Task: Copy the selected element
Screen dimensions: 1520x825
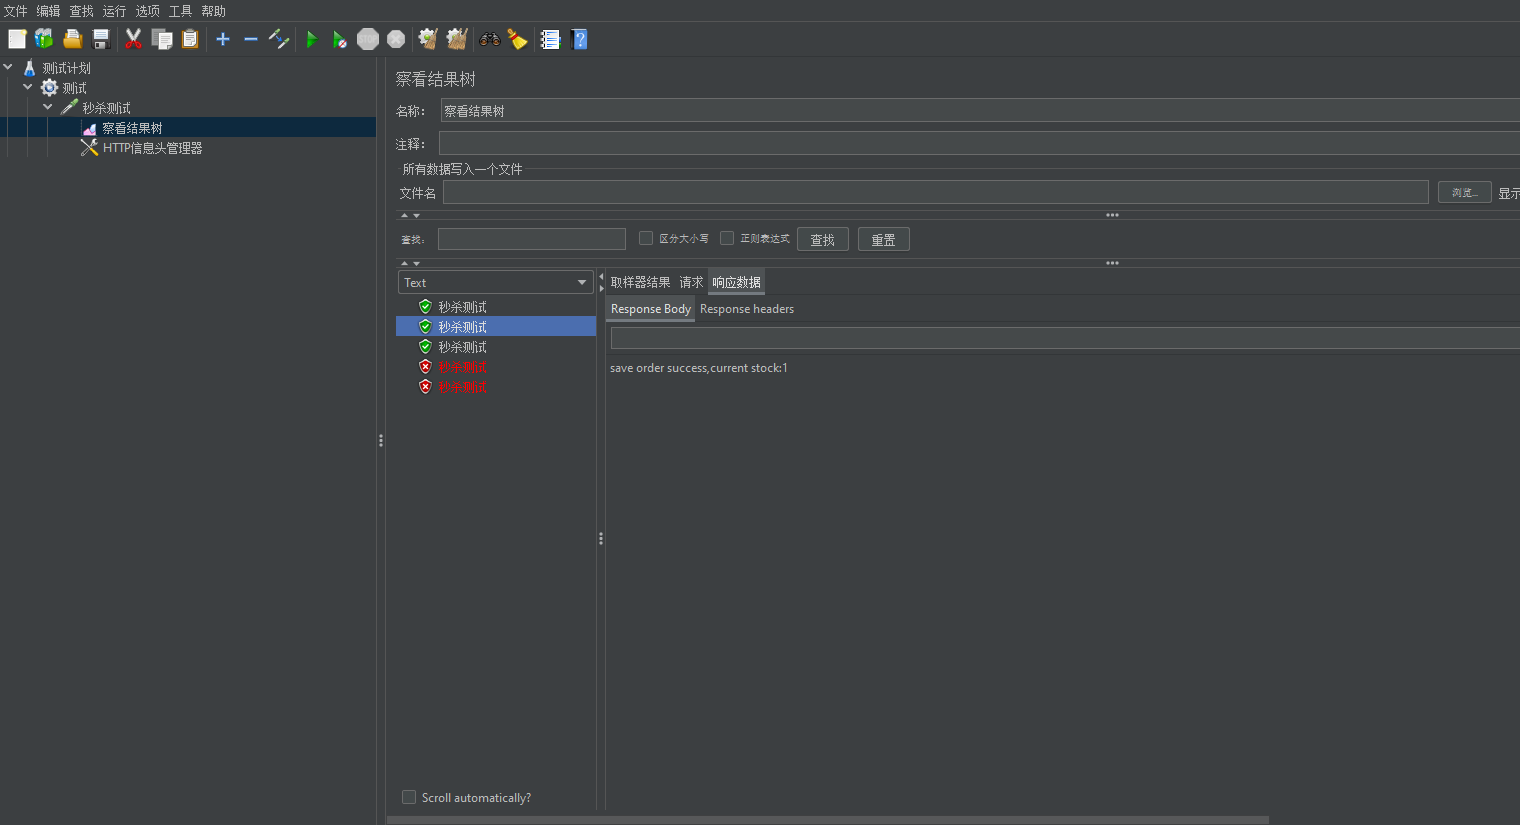Action: click(x=162, y=39)
